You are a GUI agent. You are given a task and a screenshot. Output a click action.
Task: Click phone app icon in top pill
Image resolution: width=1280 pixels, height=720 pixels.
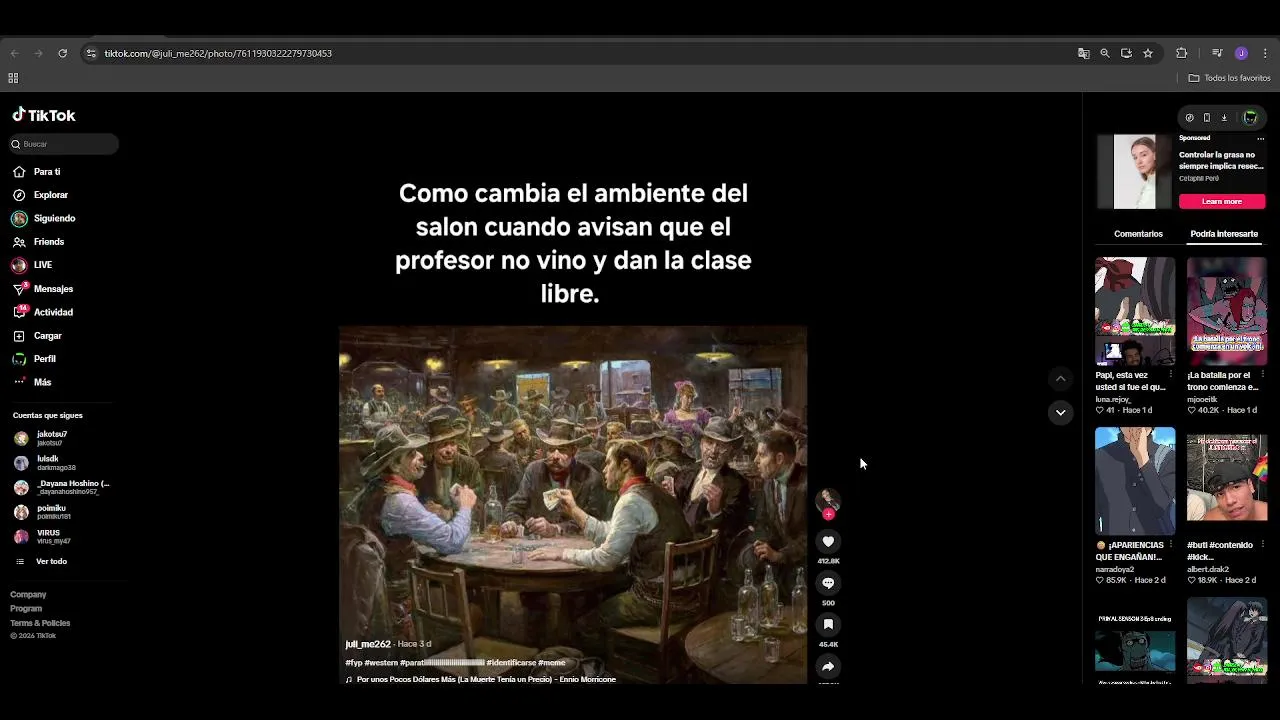1206,118
